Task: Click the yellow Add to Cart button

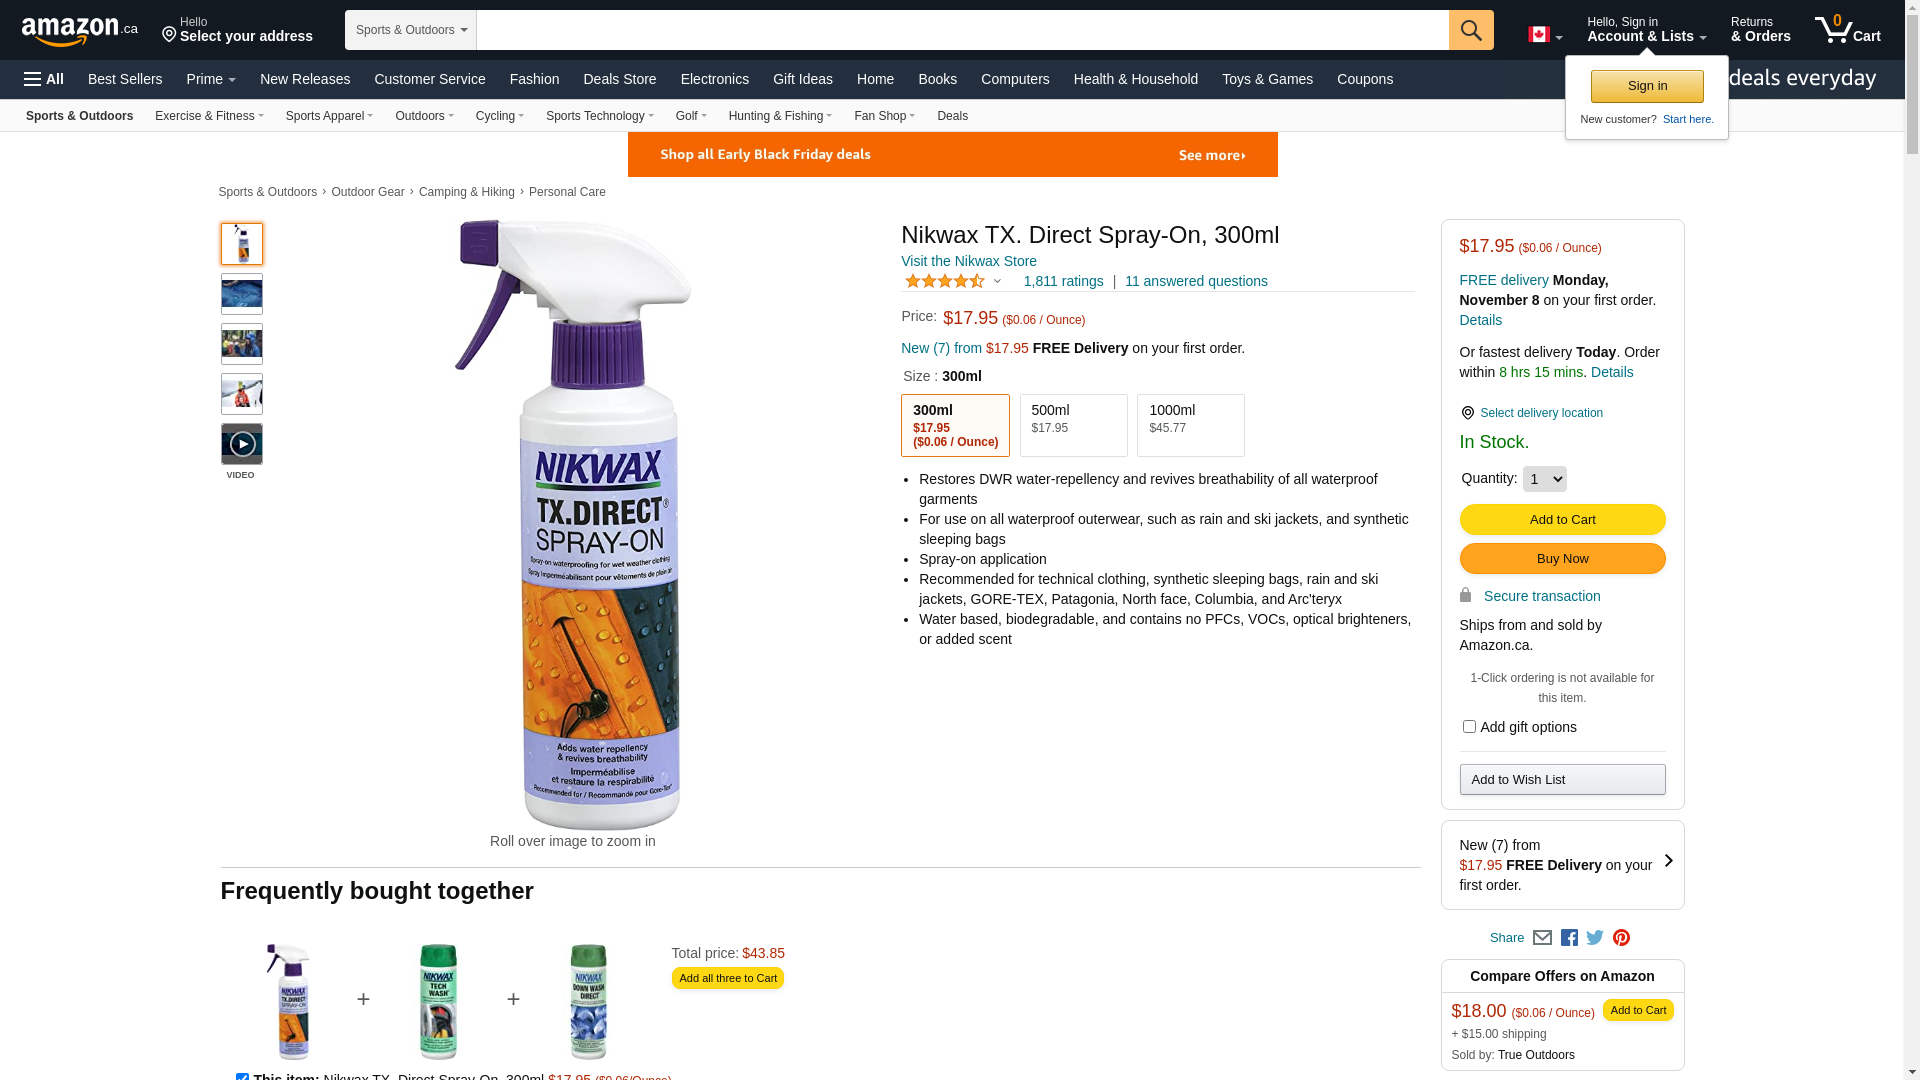Action: pos(1562,519)
